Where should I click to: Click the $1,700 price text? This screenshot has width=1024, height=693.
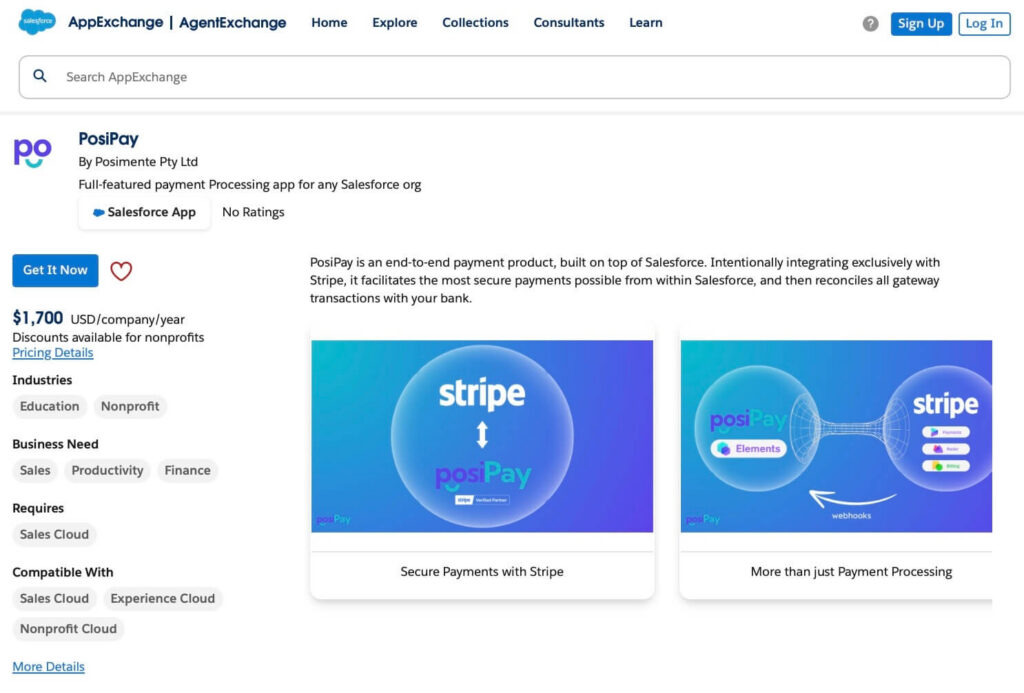pyautogui.click(x=38, y=318)
